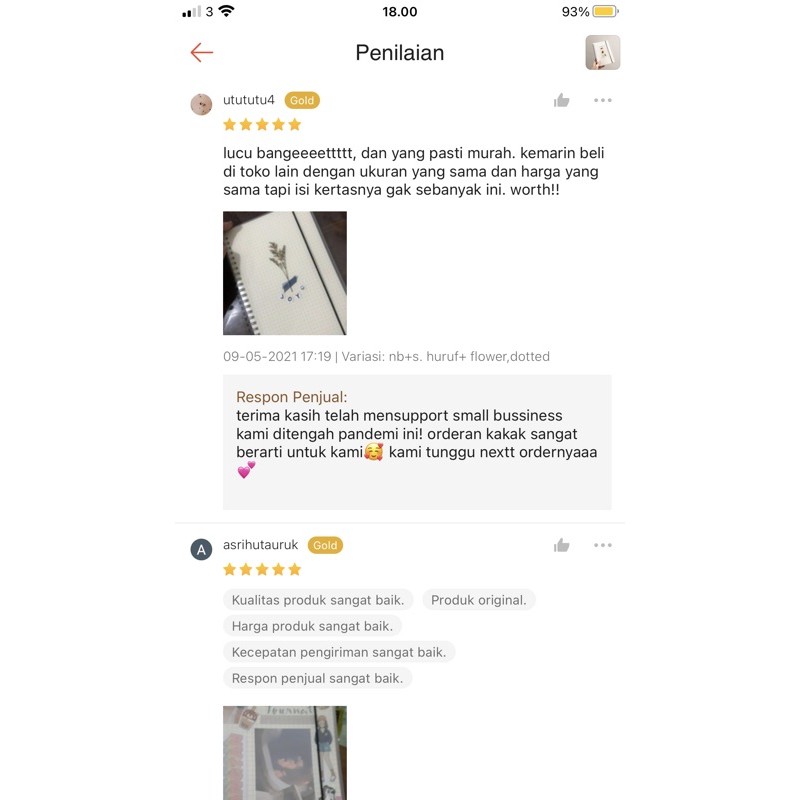Open utututu4's profile avatar
The width and height of the screenshot is (800, 800).
[x=201, y=105]
